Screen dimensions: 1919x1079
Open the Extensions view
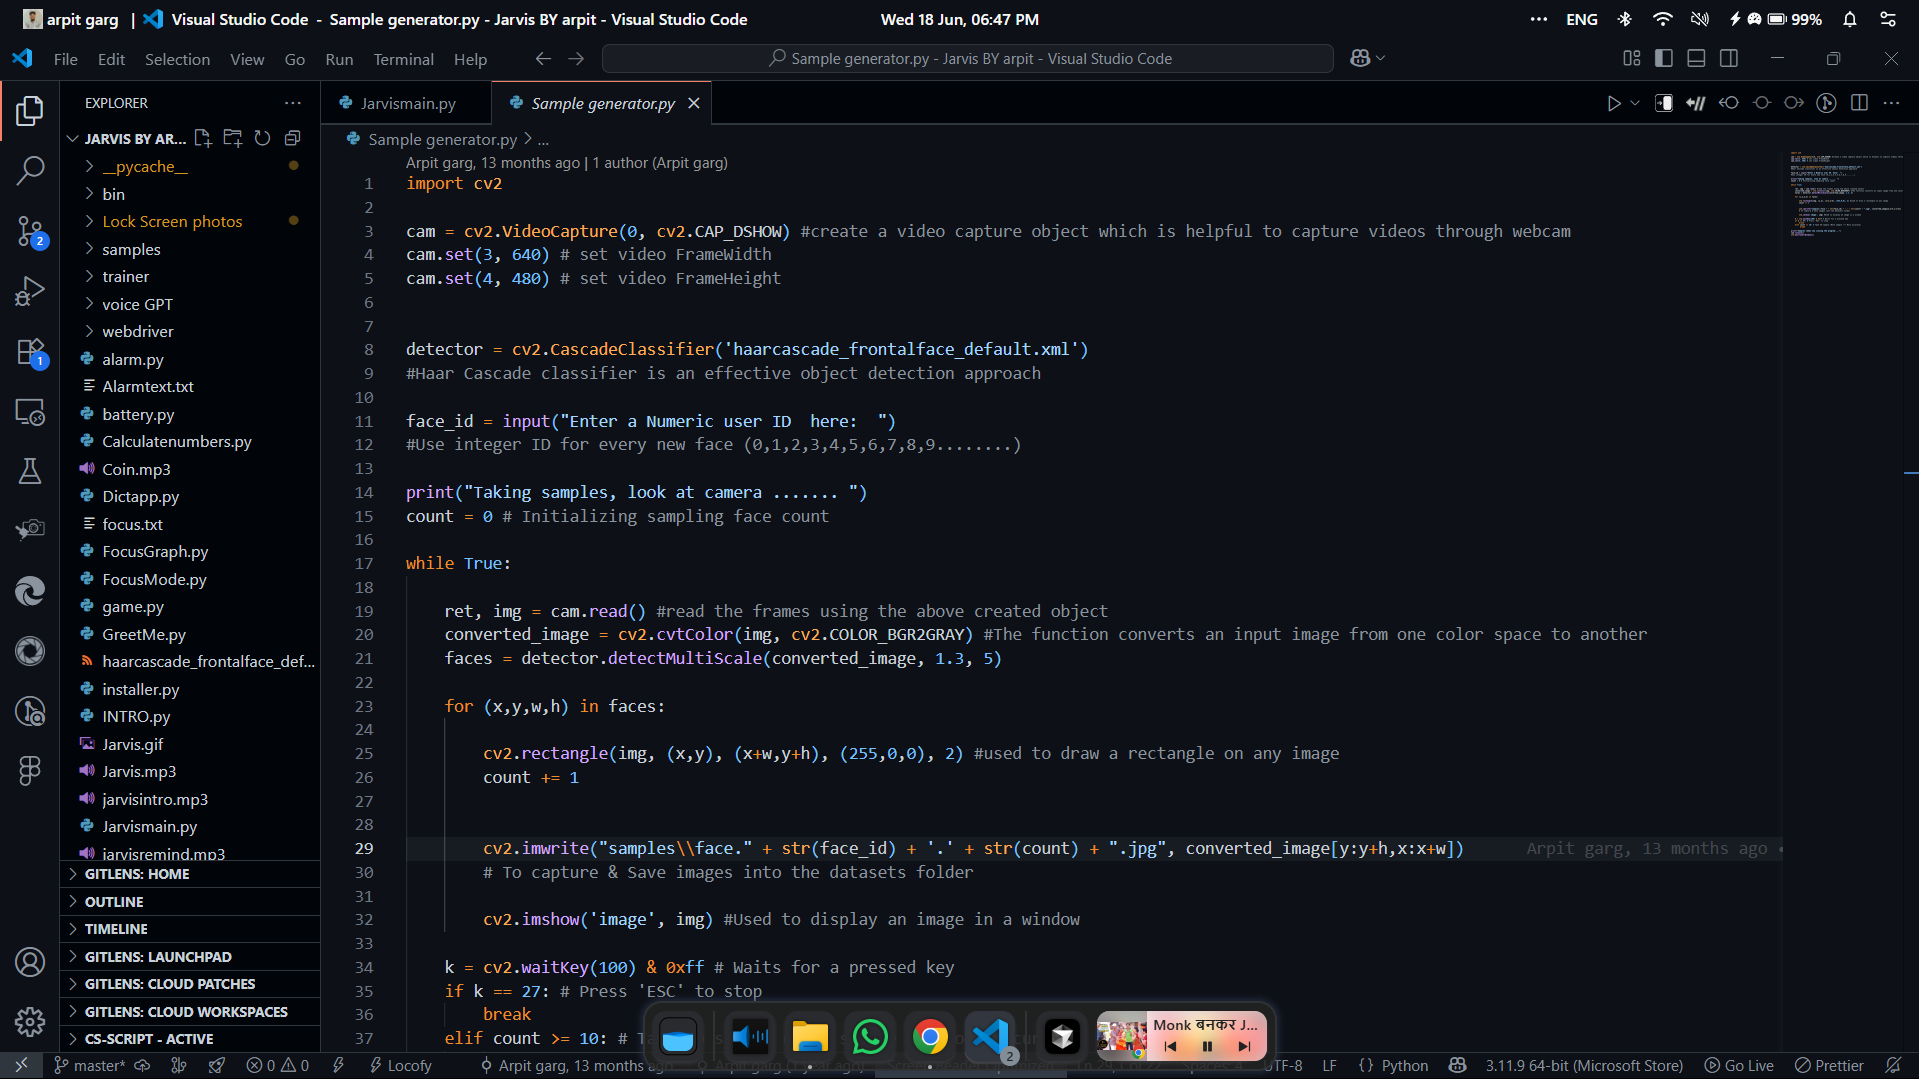30,352
